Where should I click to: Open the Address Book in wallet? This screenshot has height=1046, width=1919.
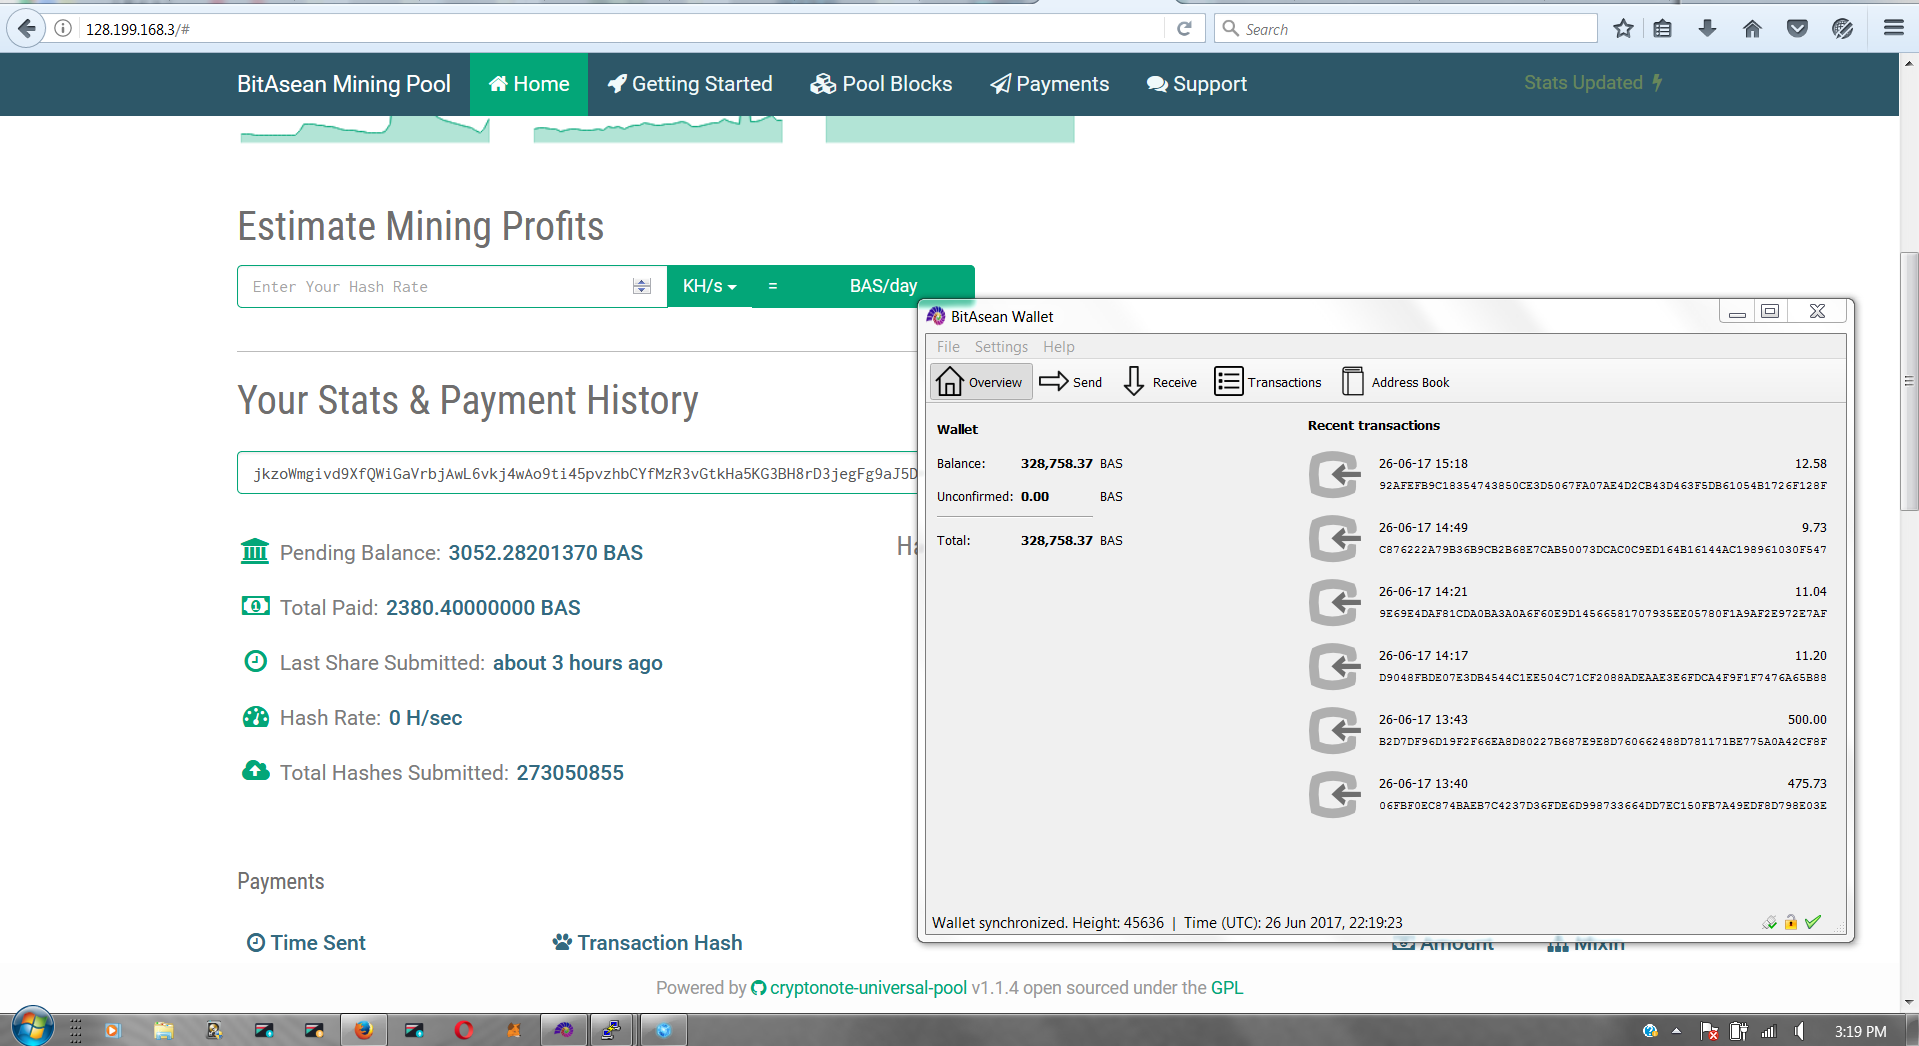[x=1395, y=382]
